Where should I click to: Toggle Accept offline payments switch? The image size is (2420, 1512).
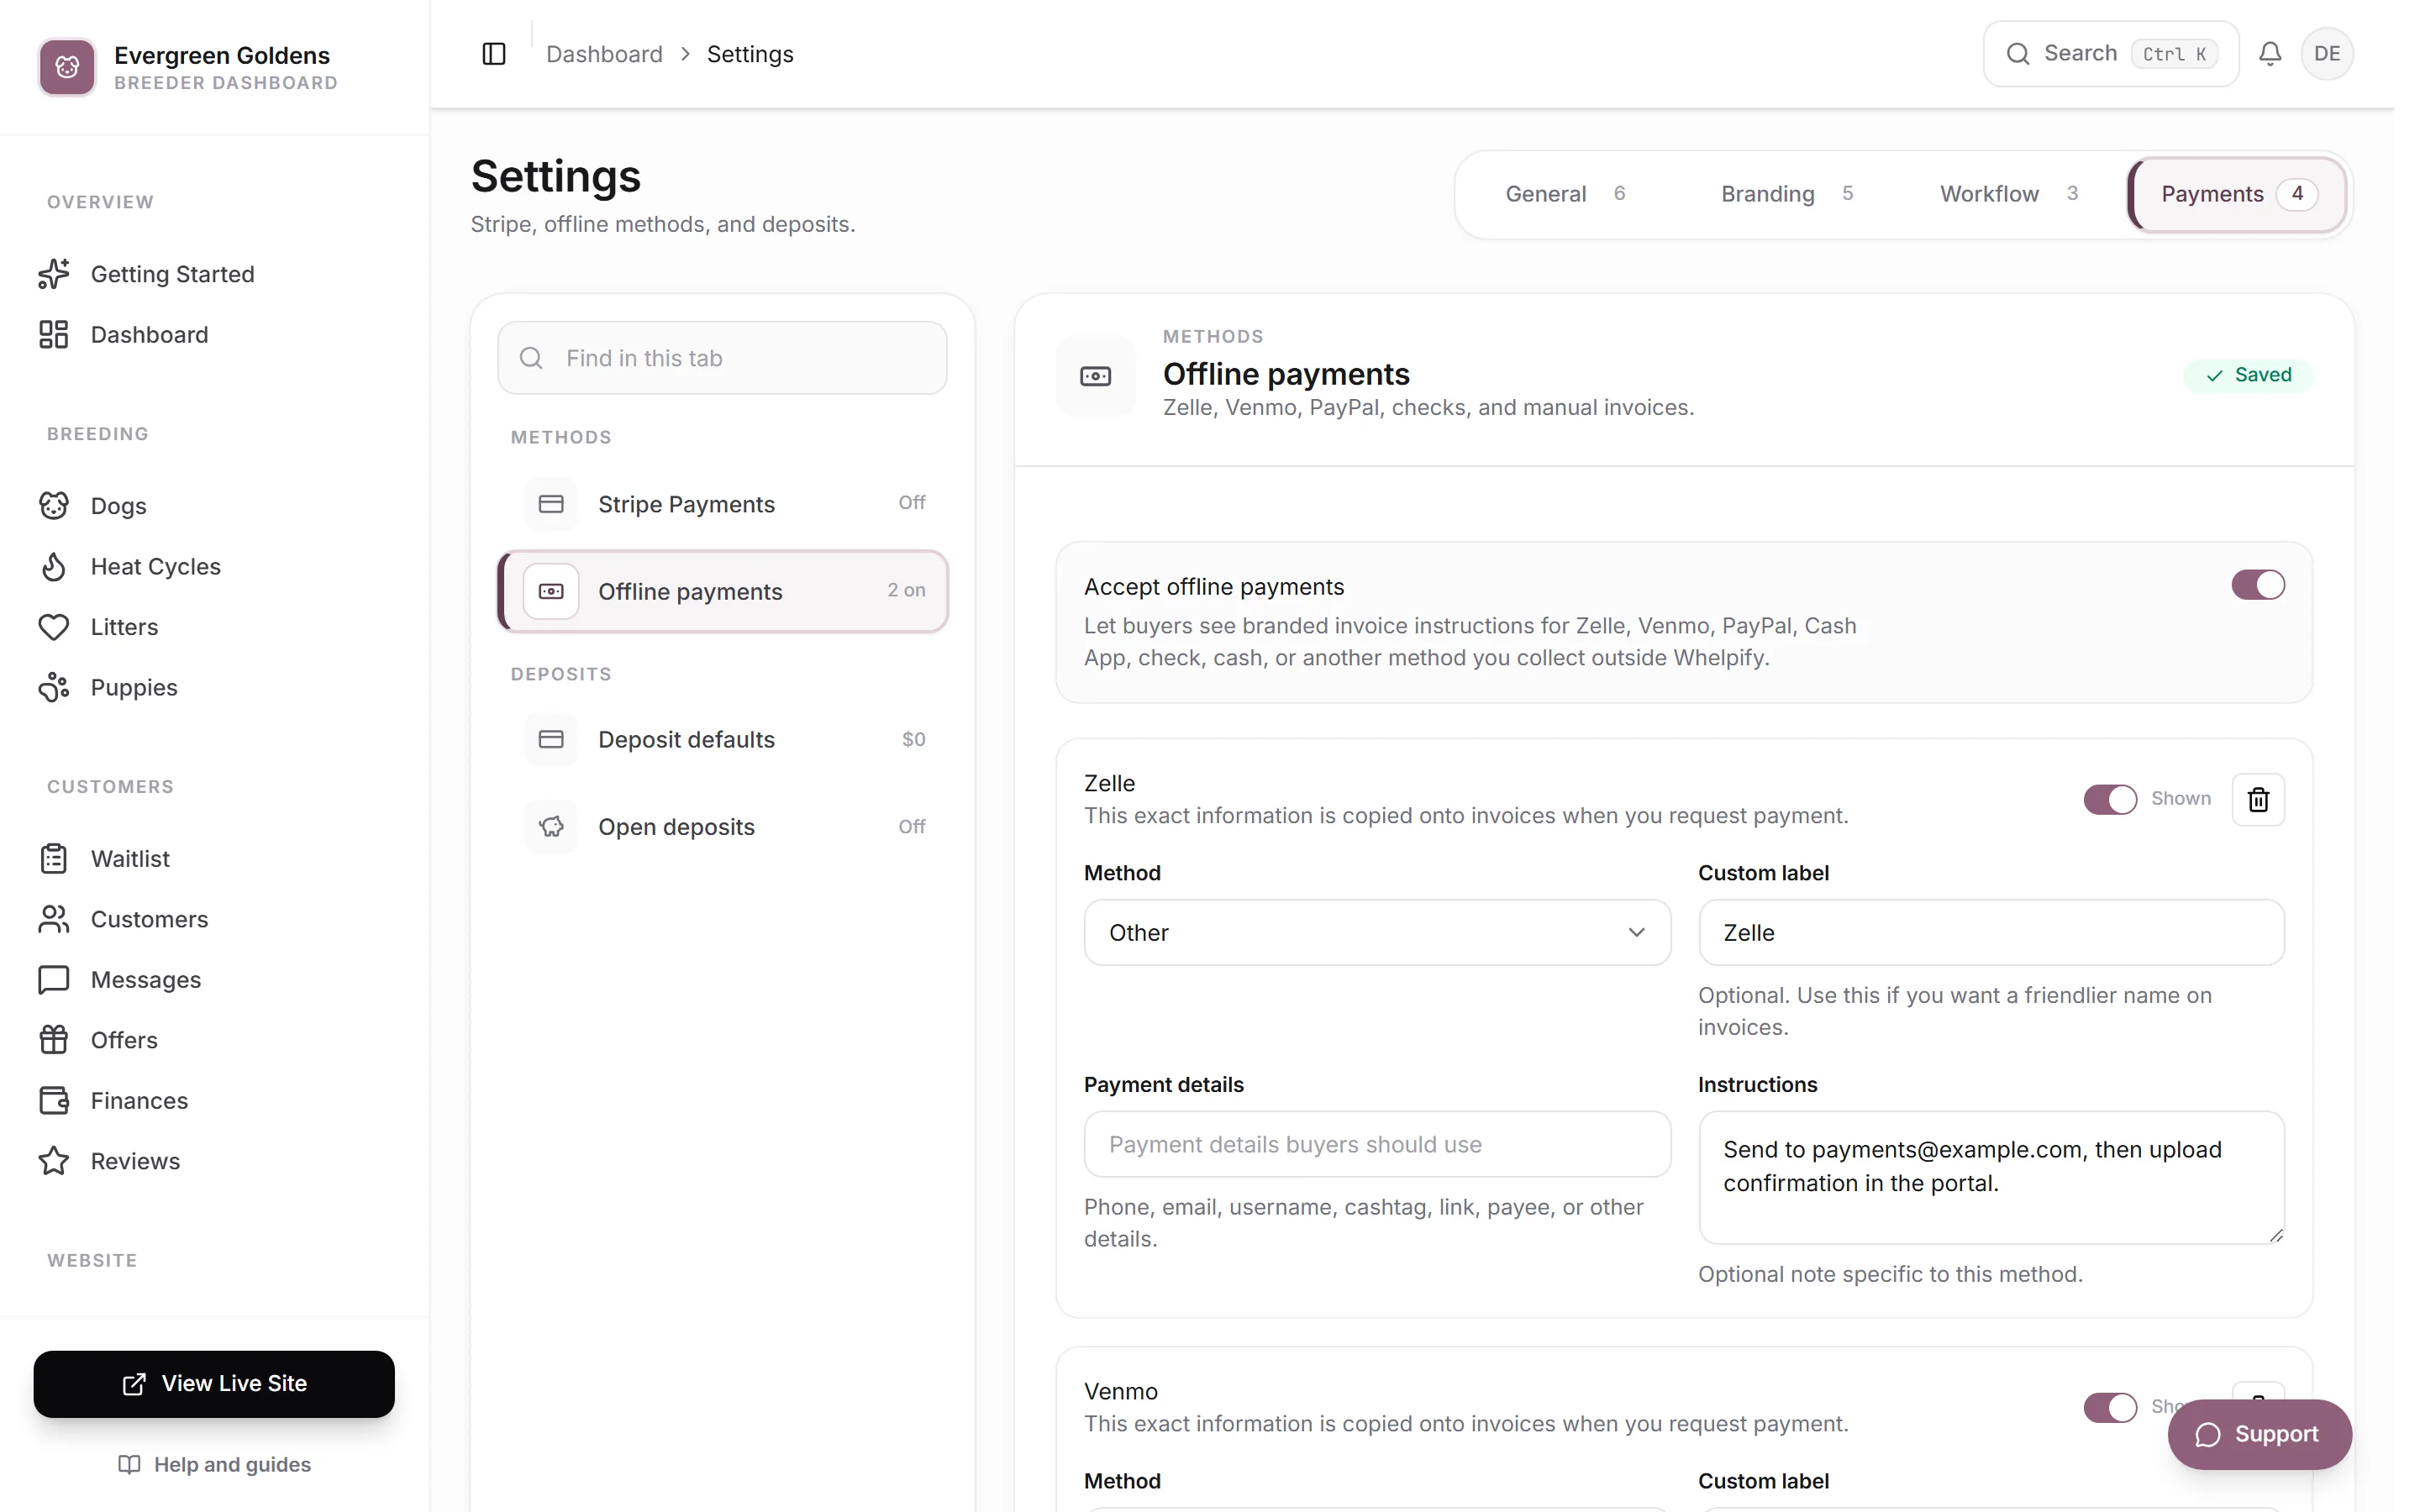point(2258,585)
